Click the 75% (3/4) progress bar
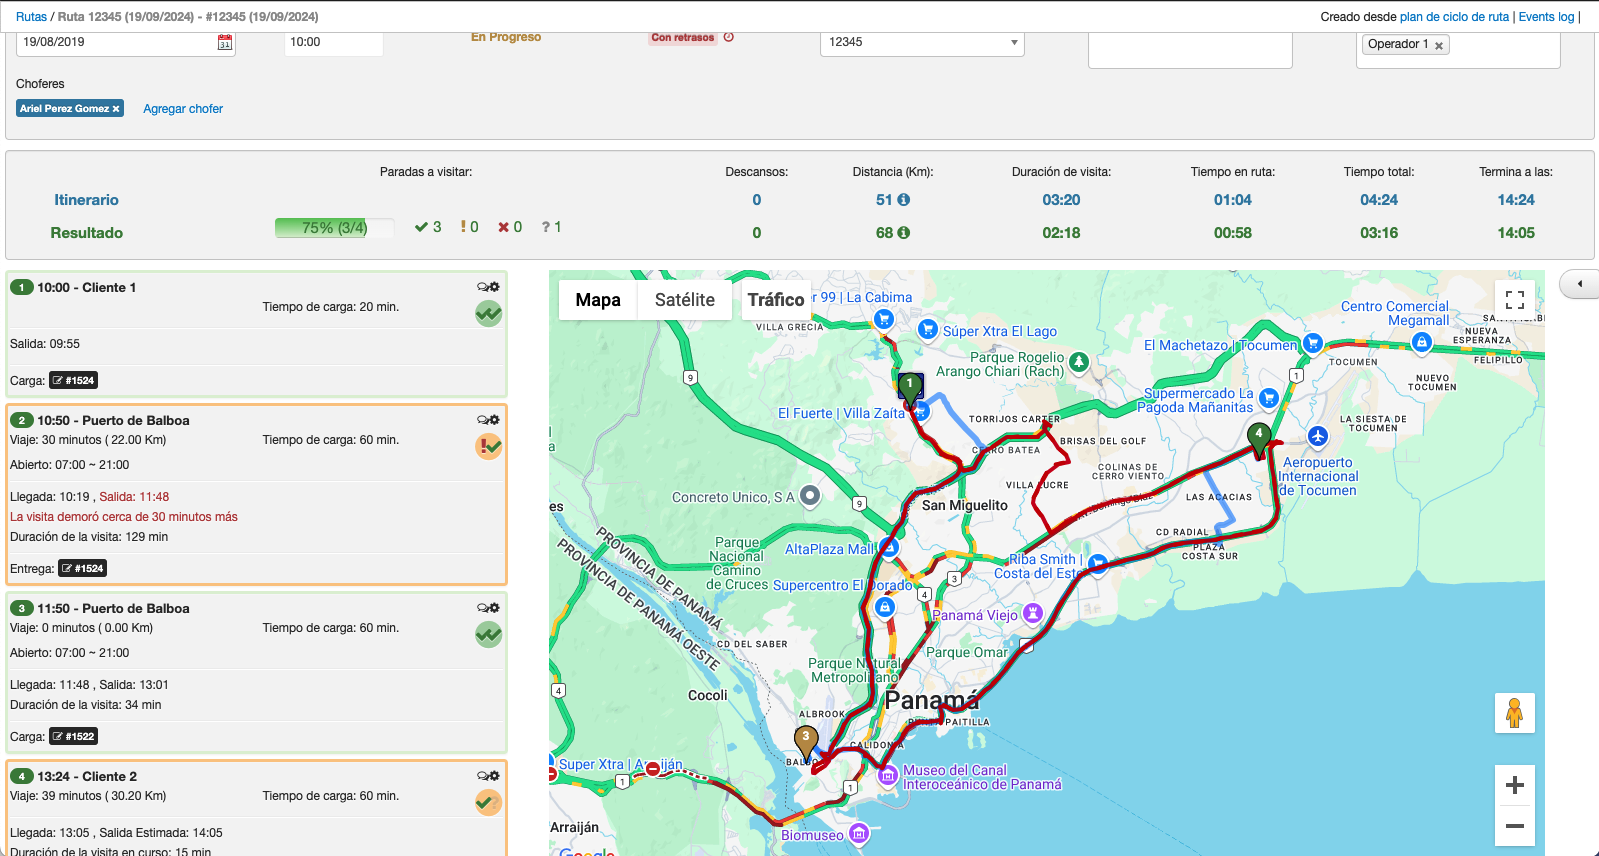 [x=334, y=228]
